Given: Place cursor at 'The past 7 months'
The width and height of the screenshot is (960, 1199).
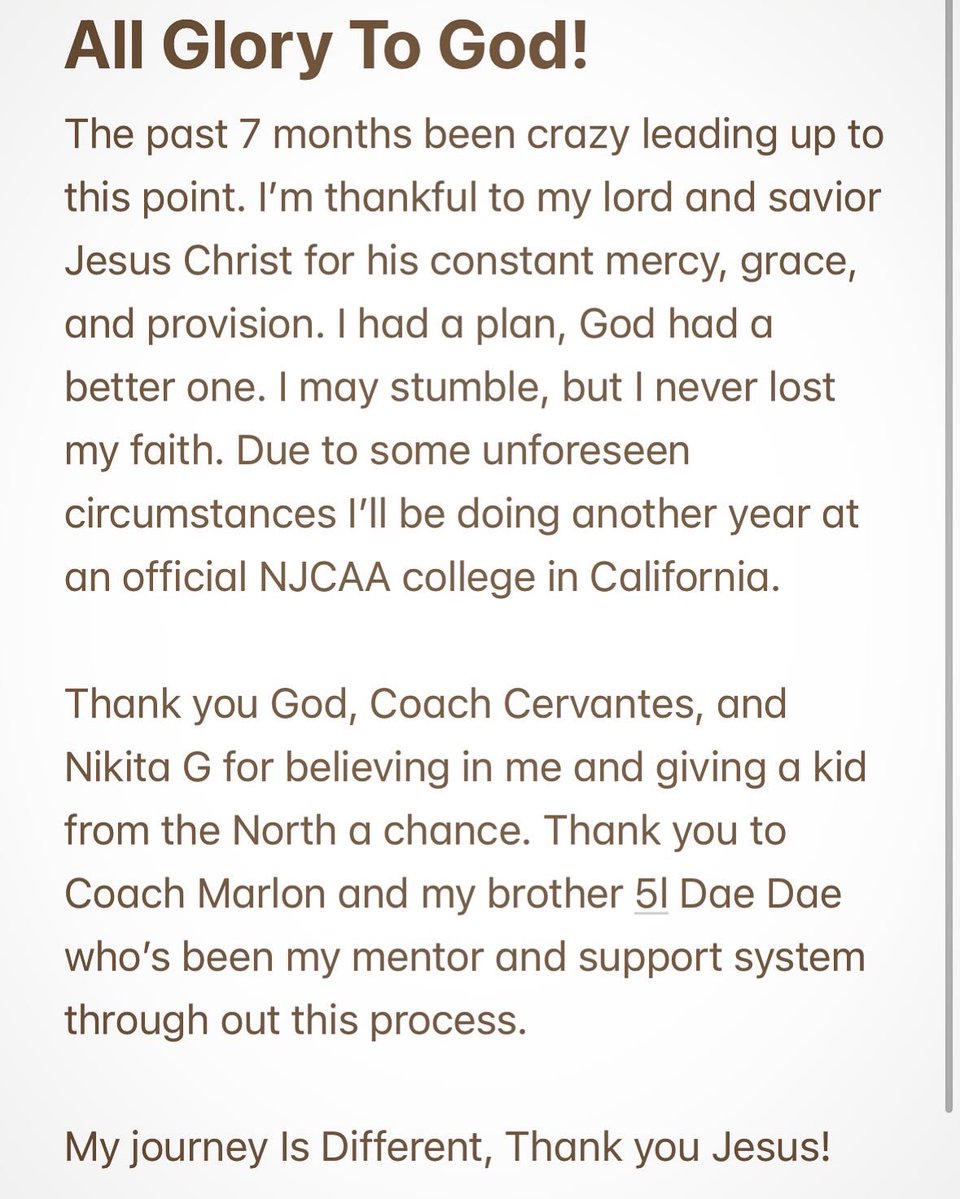Looking at the screenshot, I should tap(239, 135).
